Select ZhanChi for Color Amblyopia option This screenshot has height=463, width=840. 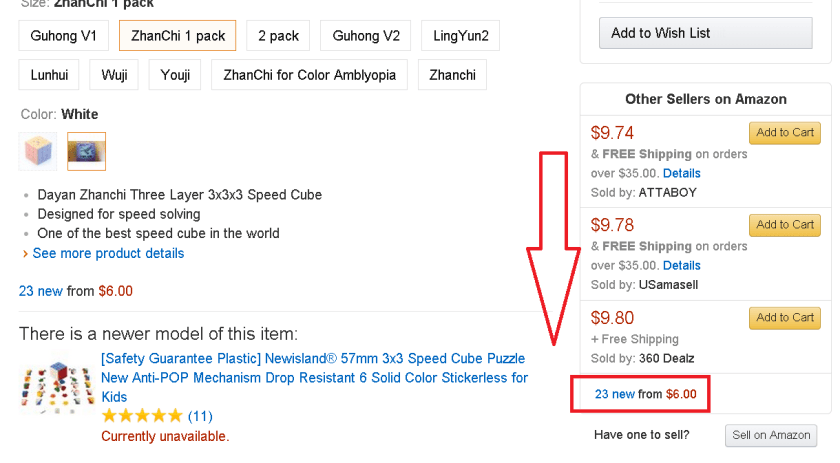(309, 75)
